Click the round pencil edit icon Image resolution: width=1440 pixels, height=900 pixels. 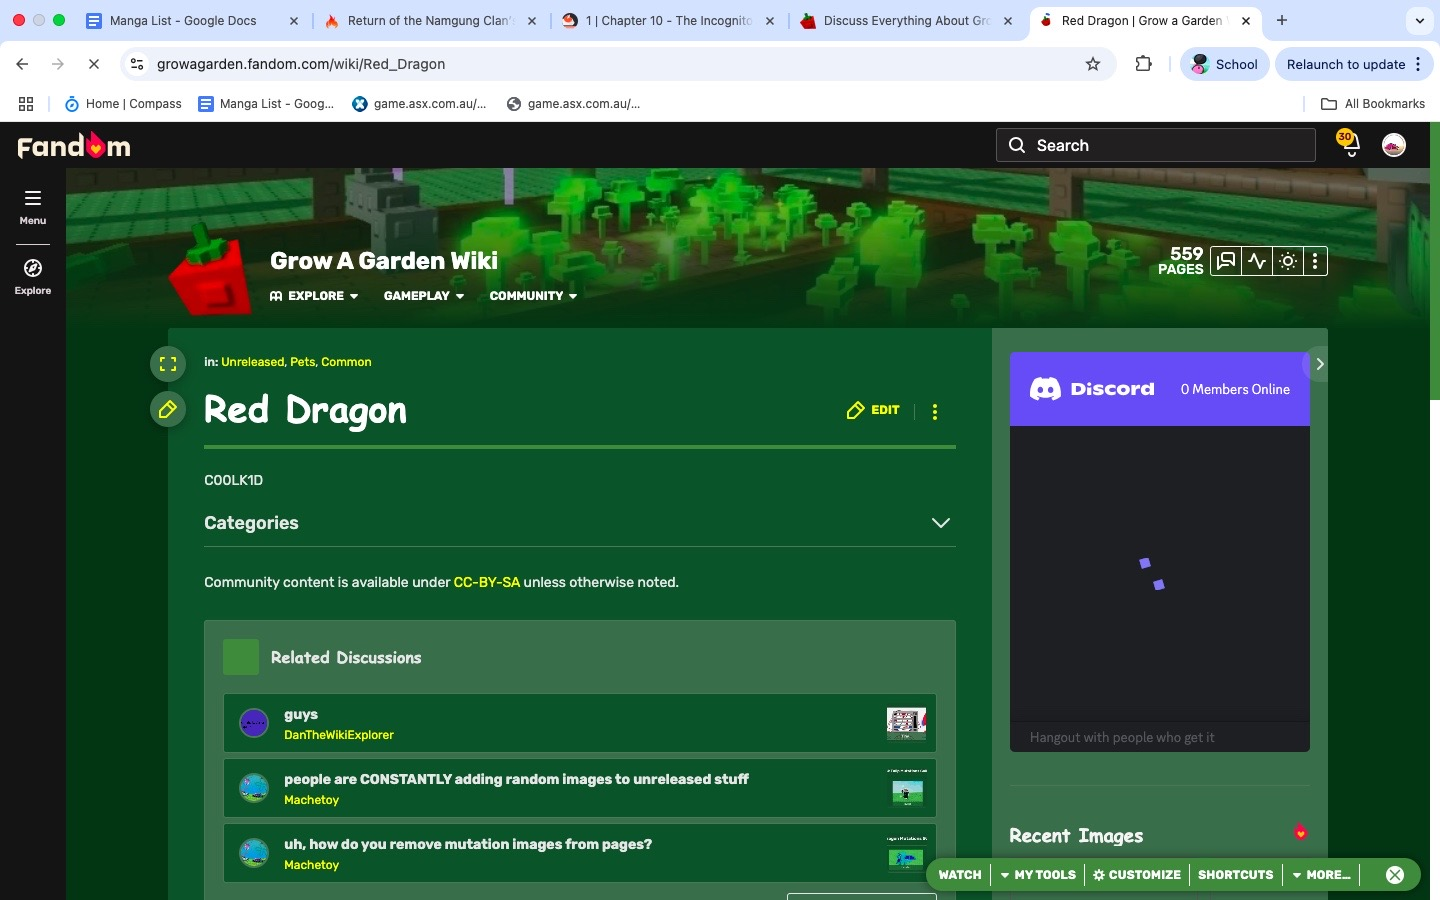click(168, 409)
